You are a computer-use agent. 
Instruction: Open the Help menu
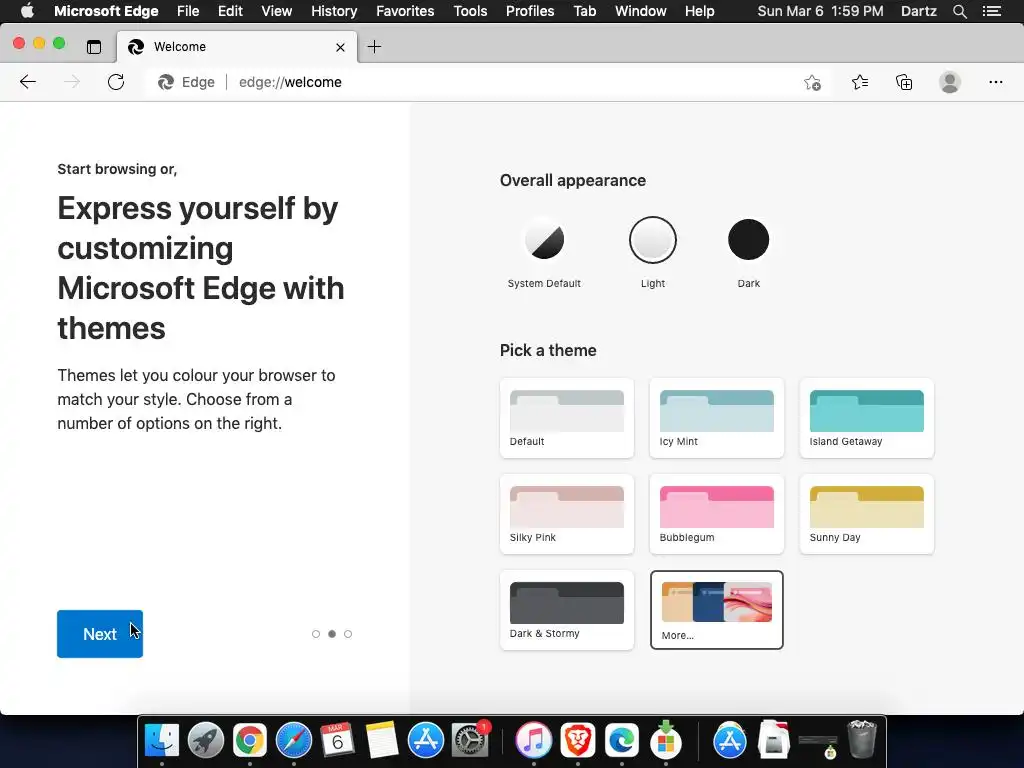pyautogui.click(x=699, y=11)
